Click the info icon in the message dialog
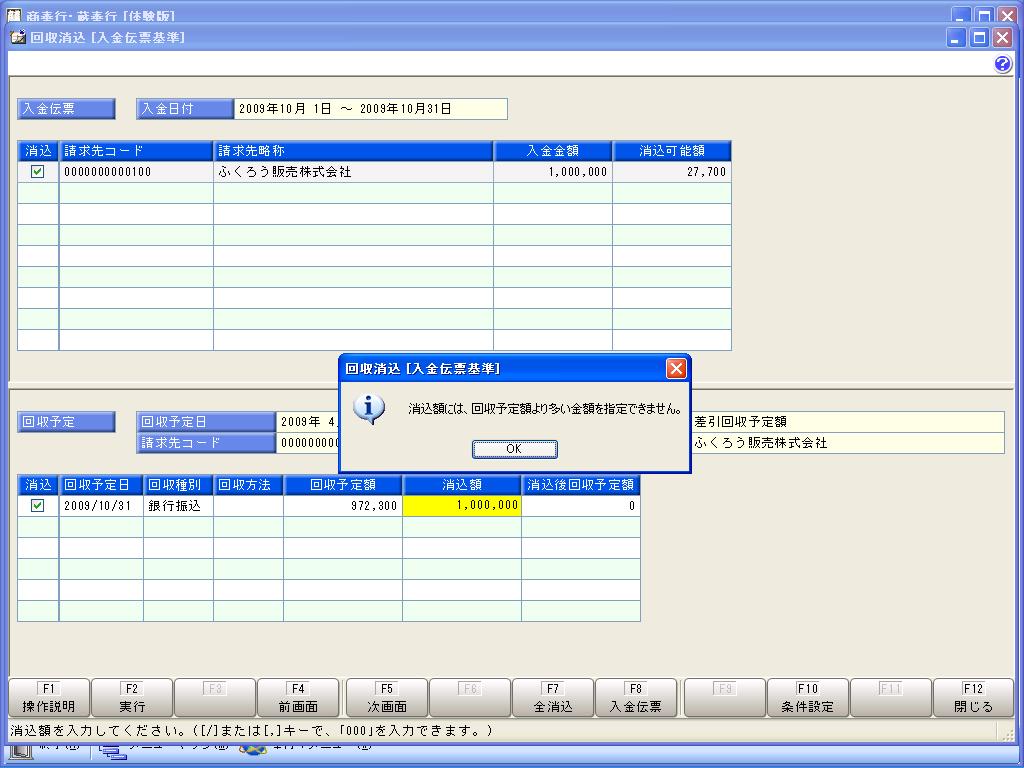Image resolution: width=1024 pixels, height=768 pixels. point(369,409)
